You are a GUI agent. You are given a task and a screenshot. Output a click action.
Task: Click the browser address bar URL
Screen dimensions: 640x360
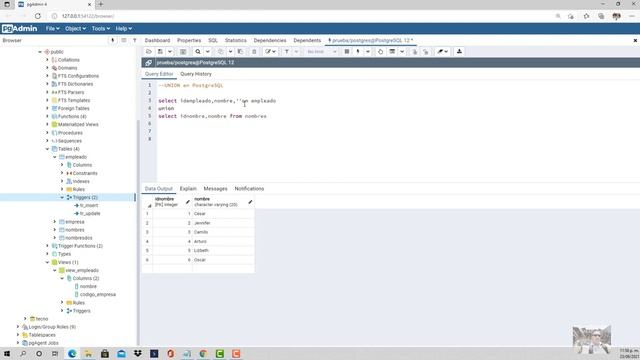pos(88,16)
